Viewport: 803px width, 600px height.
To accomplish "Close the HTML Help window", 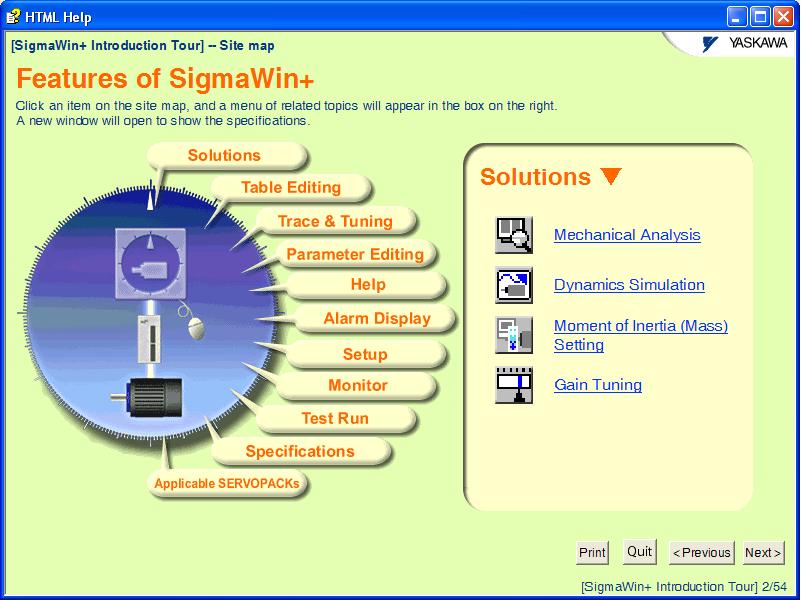I will click(x=784, y=17).
